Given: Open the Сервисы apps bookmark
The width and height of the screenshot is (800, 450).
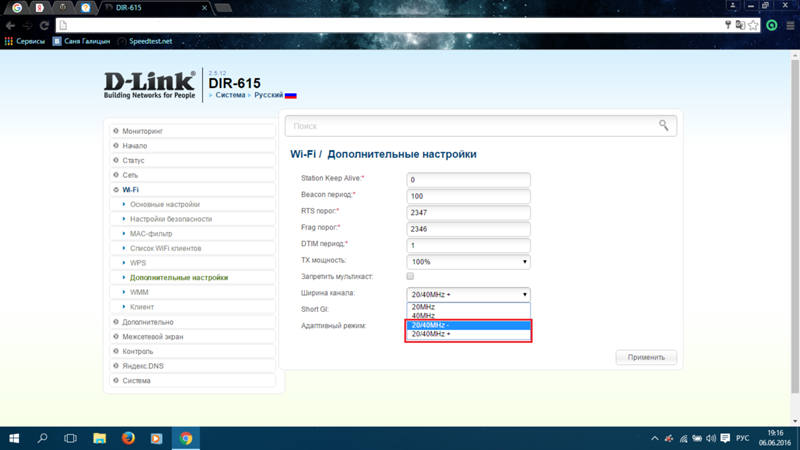Looking at the screenshot, I should 24,41.
